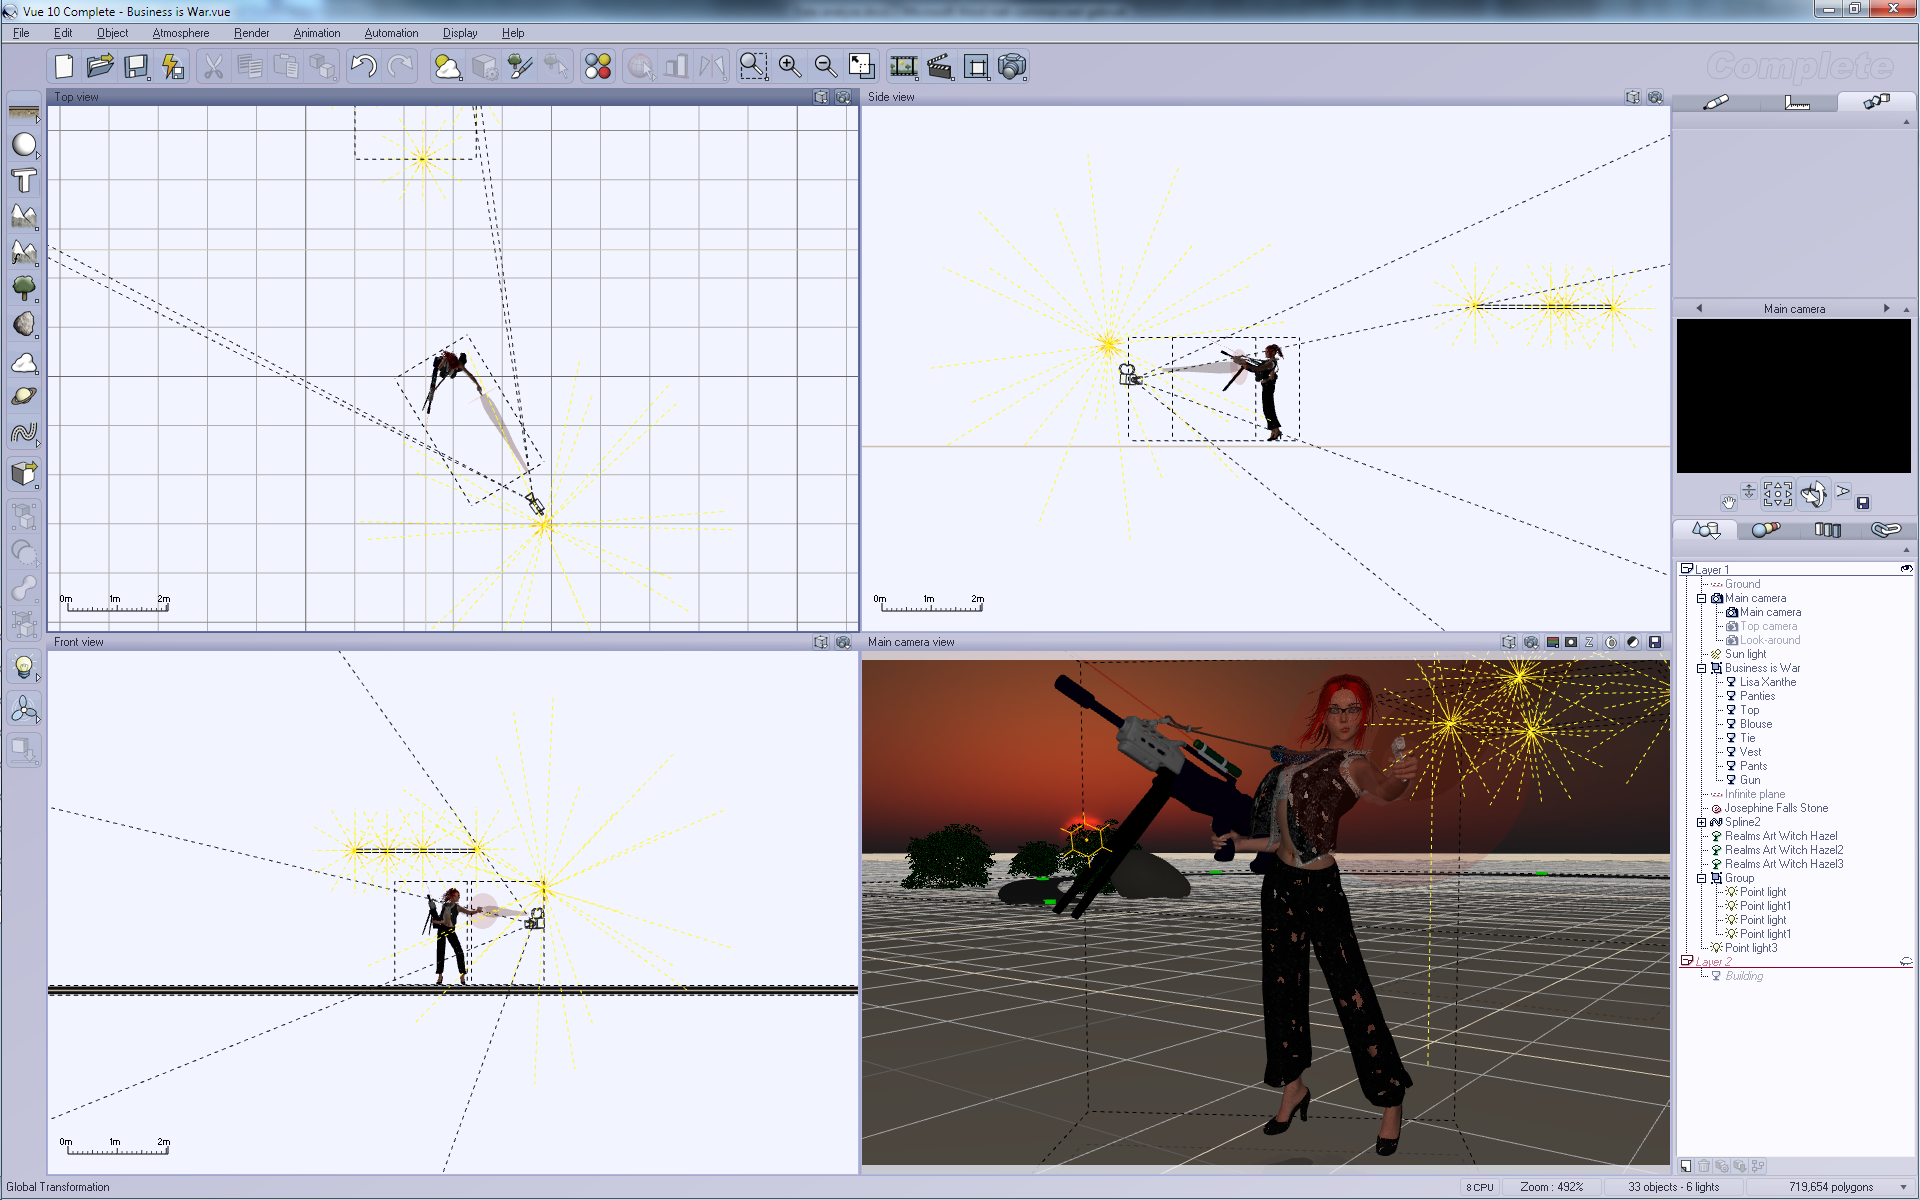Click the Undo arrow icon
Image resolution: width=1920 pixels, height=1200 pixels.
click(x=363, y=67)
